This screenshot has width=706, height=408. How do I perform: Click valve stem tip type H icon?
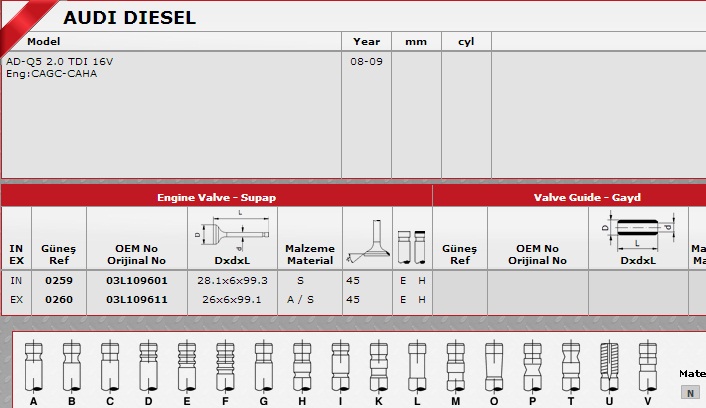pos(301,367)
